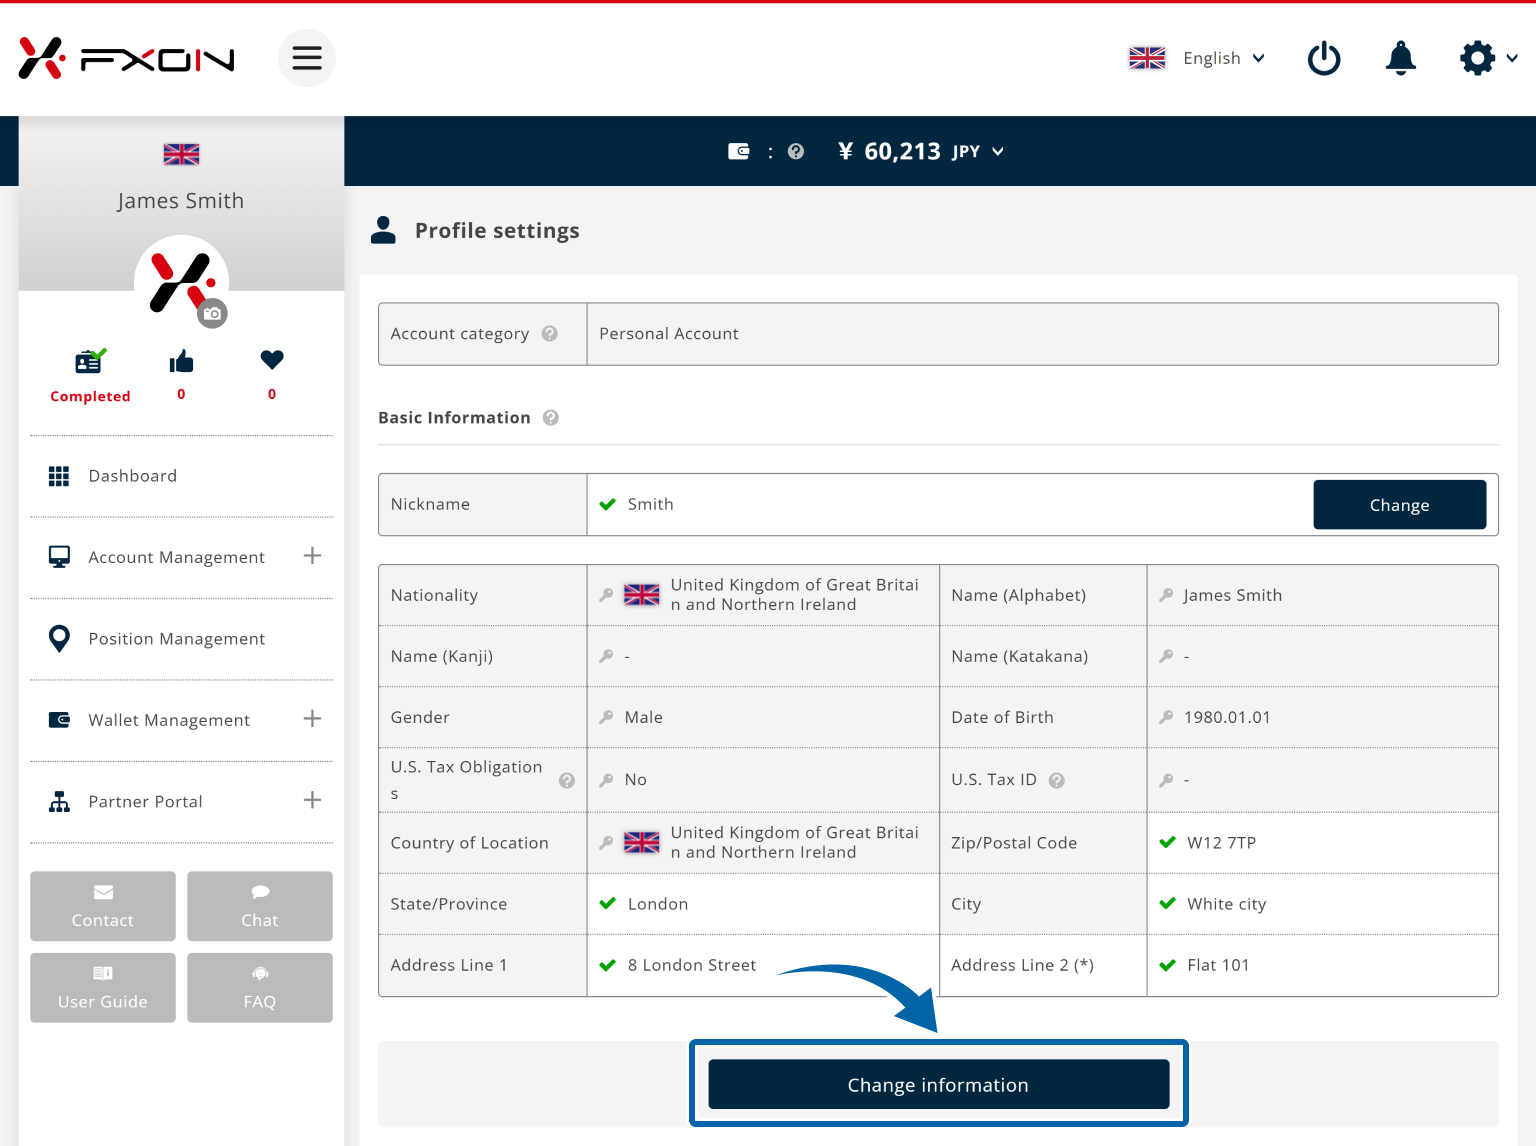The height and width of the screenshot is (1146, 1536).
Task: Open the settings gear dropdown
Action: [x=1488, y=58]
